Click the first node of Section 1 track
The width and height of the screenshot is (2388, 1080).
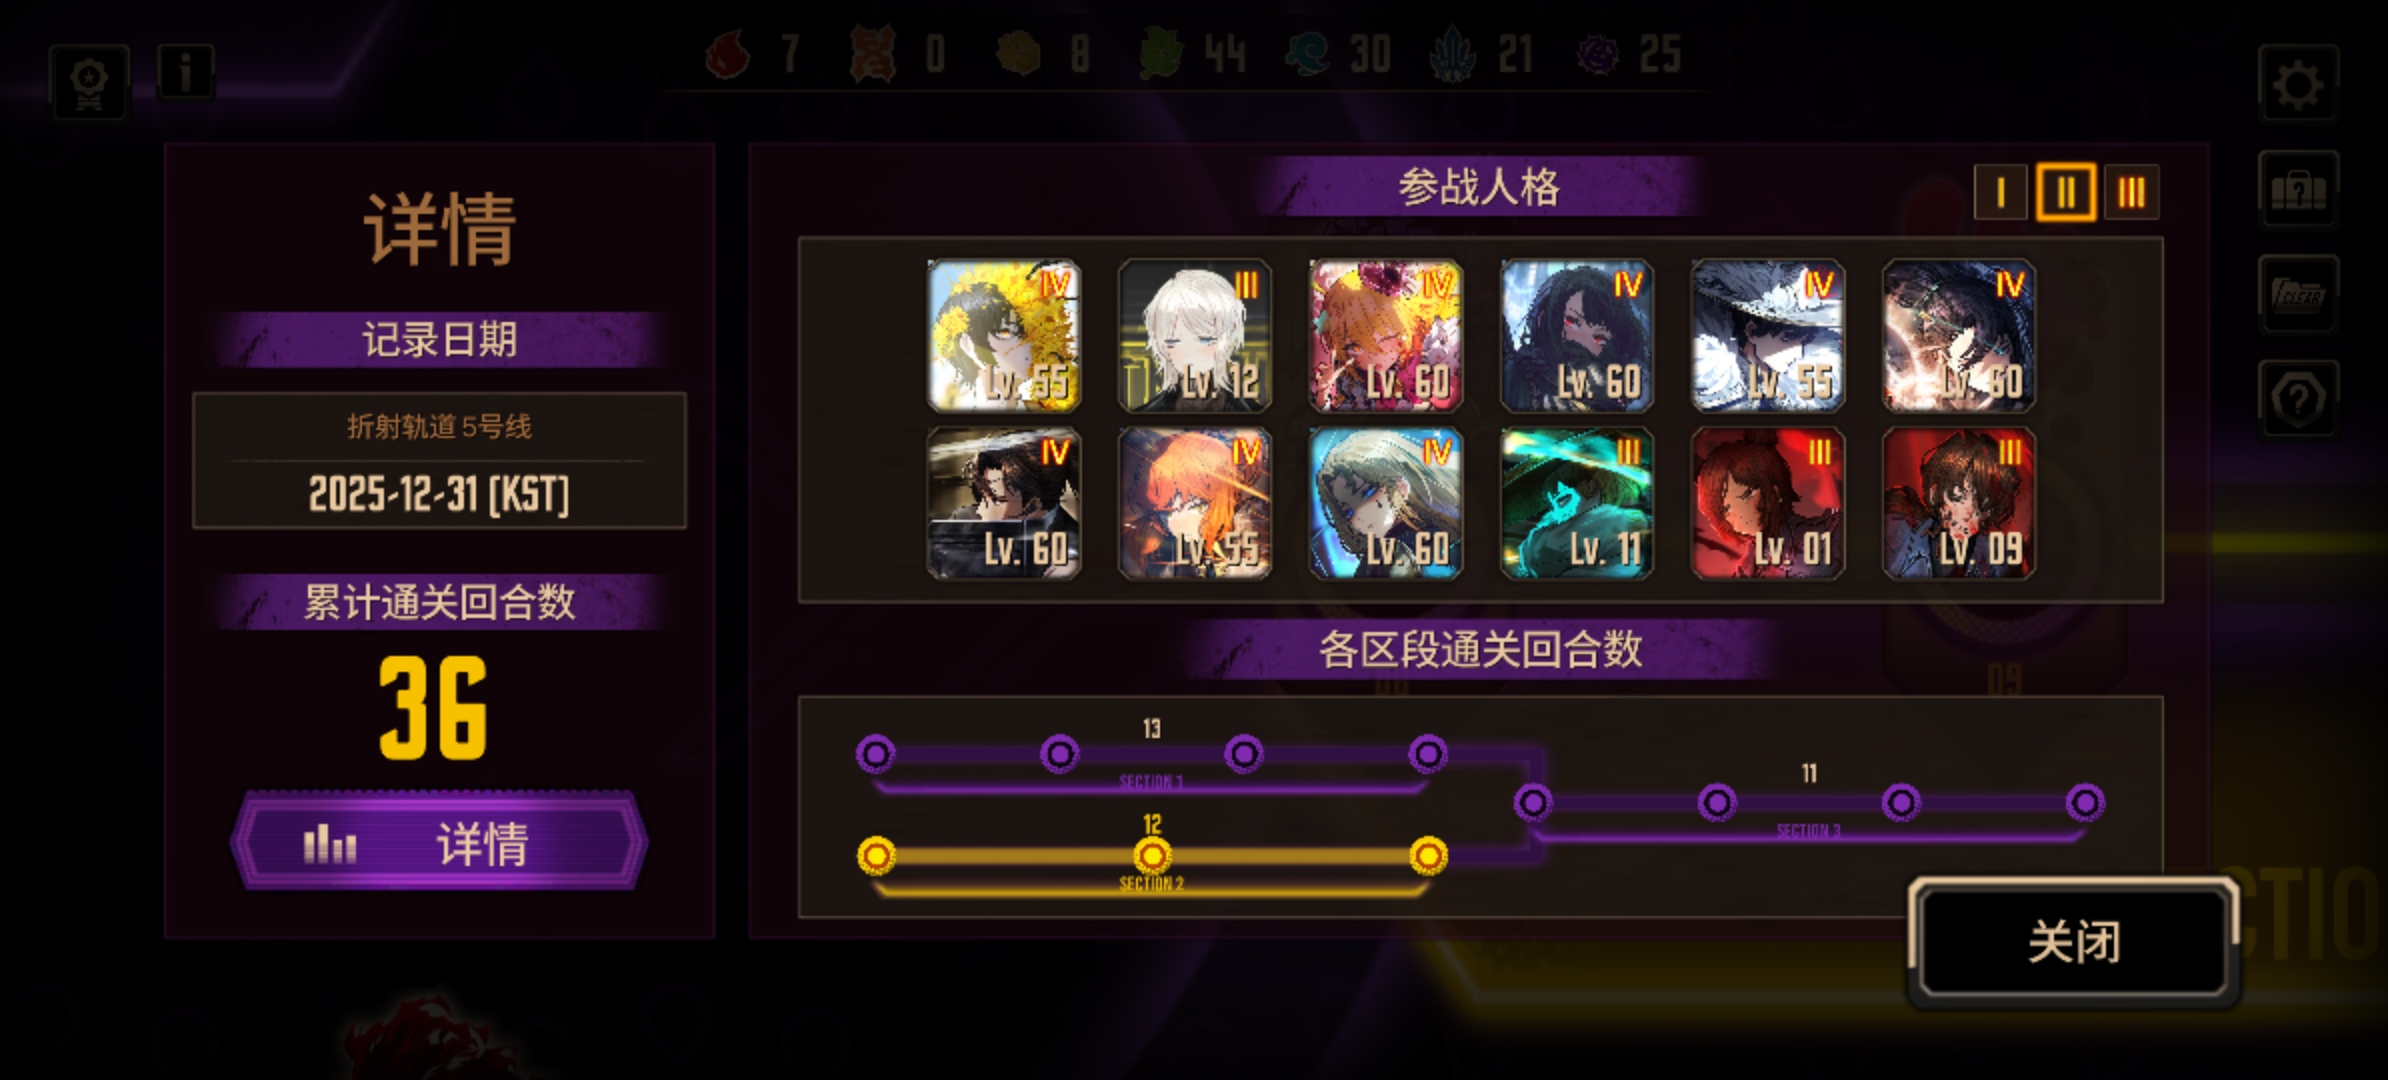click(x=875, y=753)
